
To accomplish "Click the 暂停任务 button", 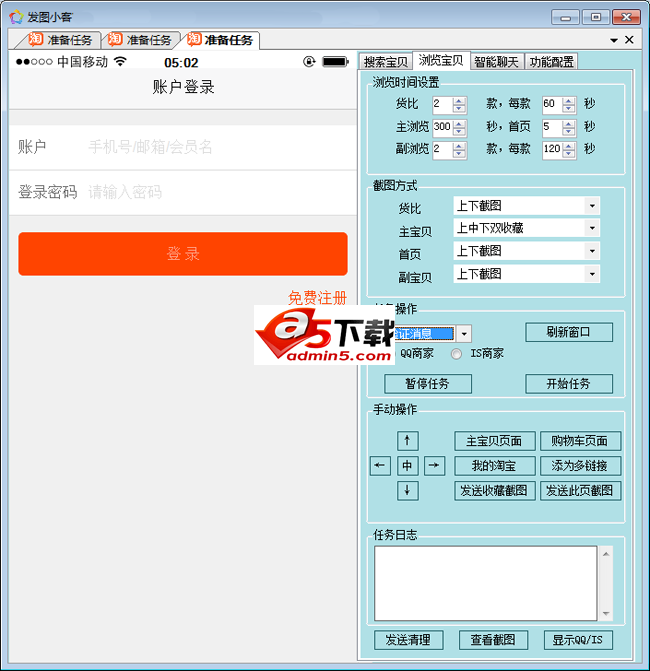I will pos(428,383).
